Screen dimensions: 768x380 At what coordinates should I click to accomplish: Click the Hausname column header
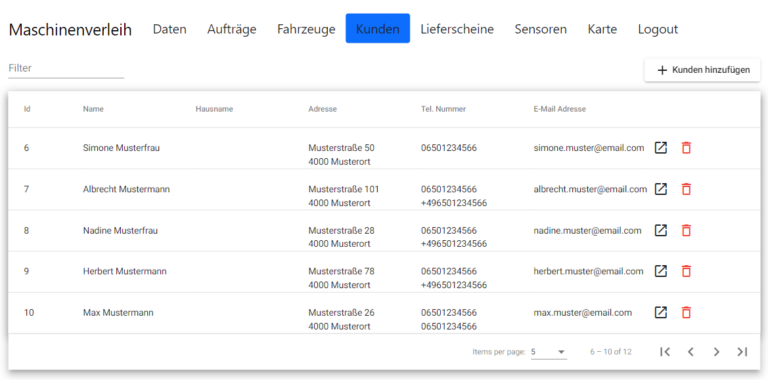(x=214, y=109)
